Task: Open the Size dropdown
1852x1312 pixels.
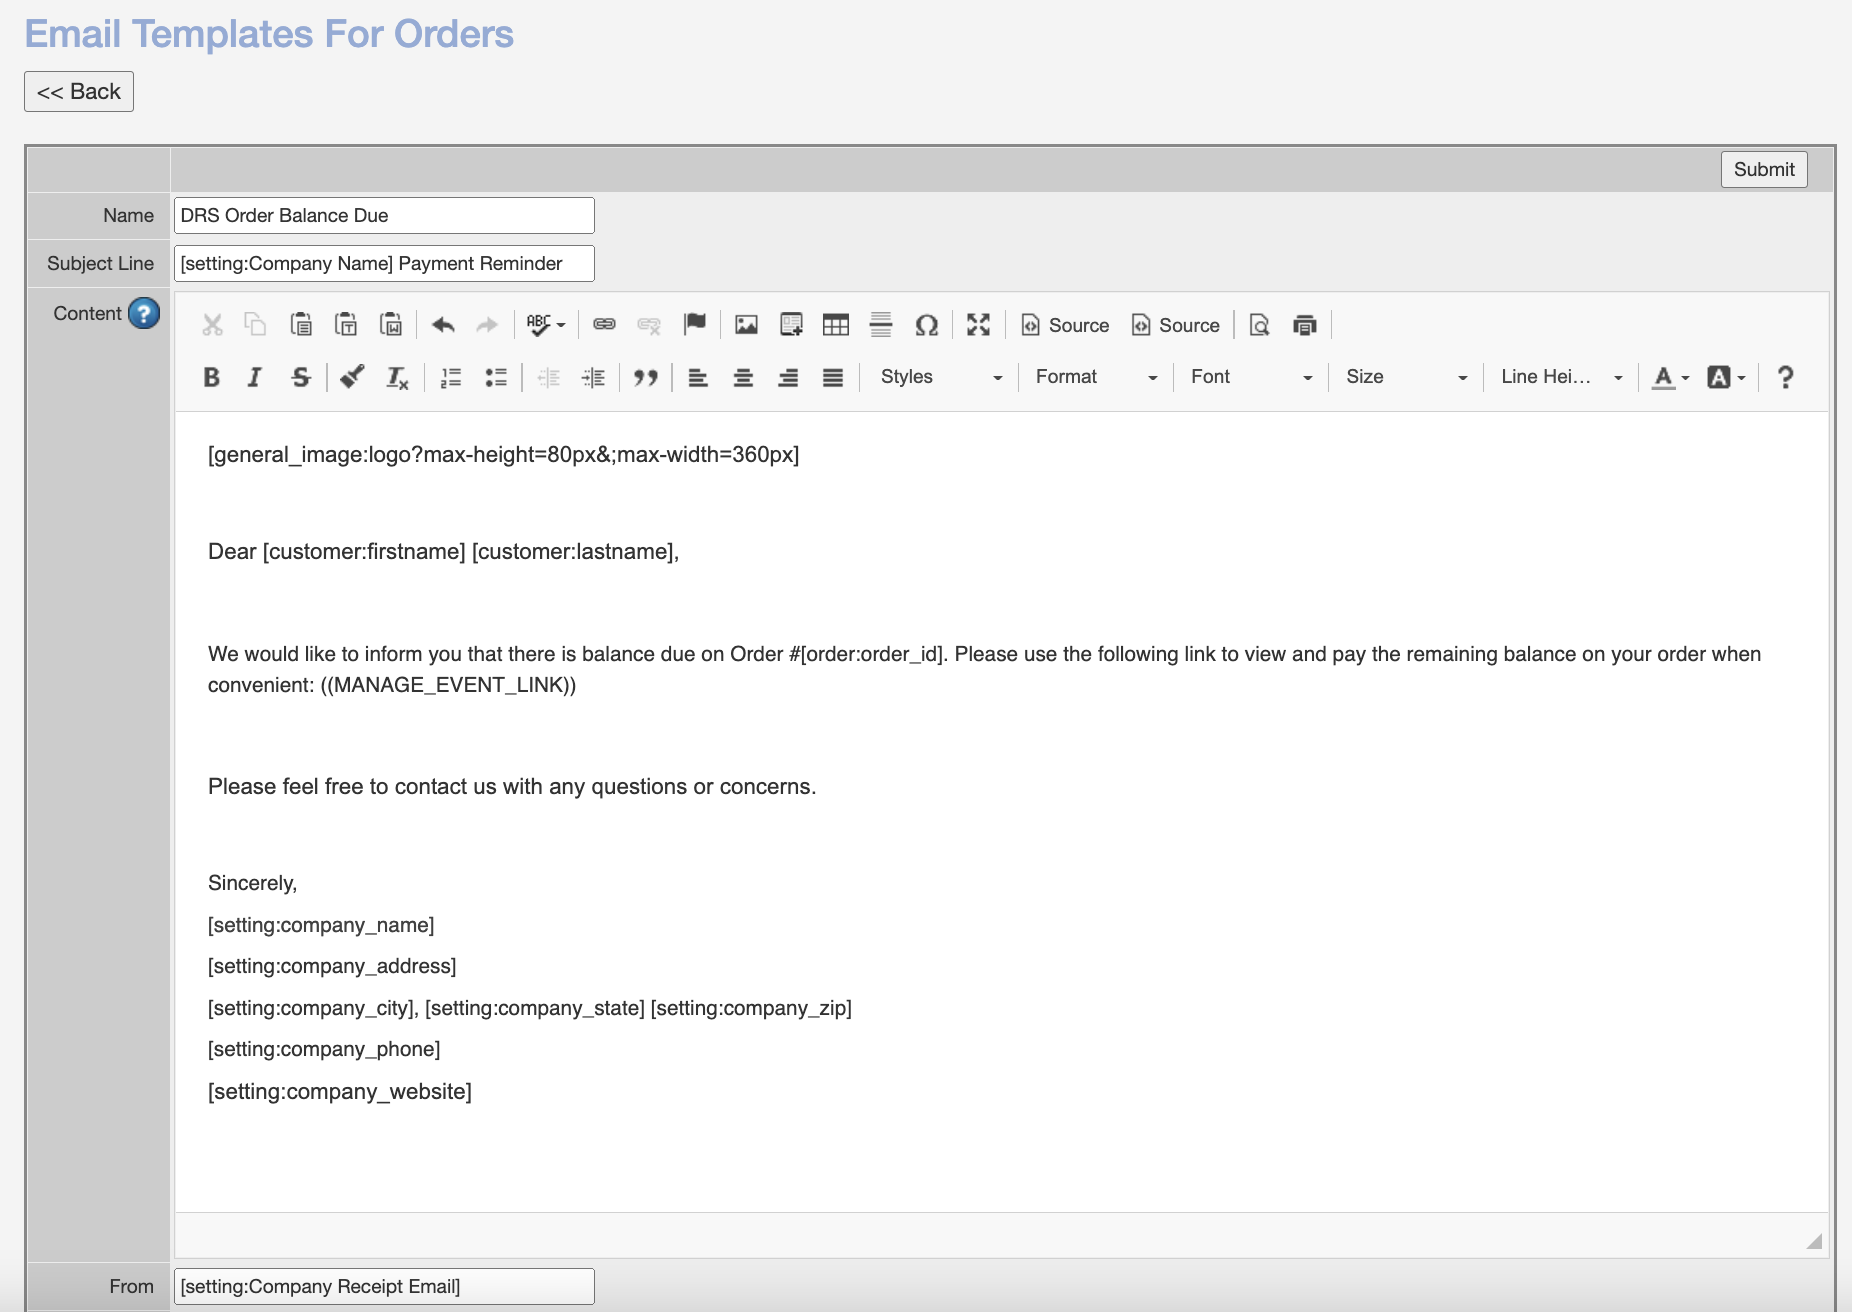Action: pyautogui.click(x=1405, y=377)
